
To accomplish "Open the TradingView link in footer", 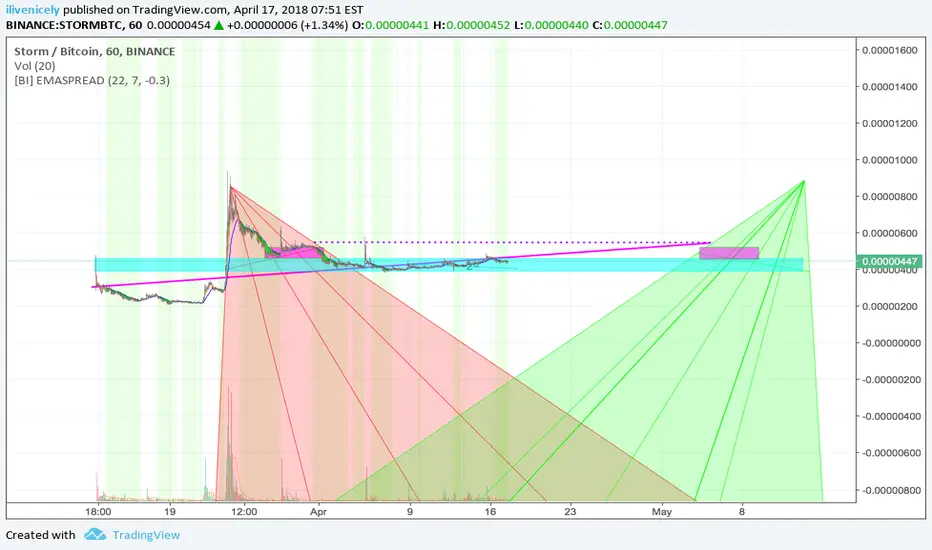I will pyautogui.click(x=146, y=535).
